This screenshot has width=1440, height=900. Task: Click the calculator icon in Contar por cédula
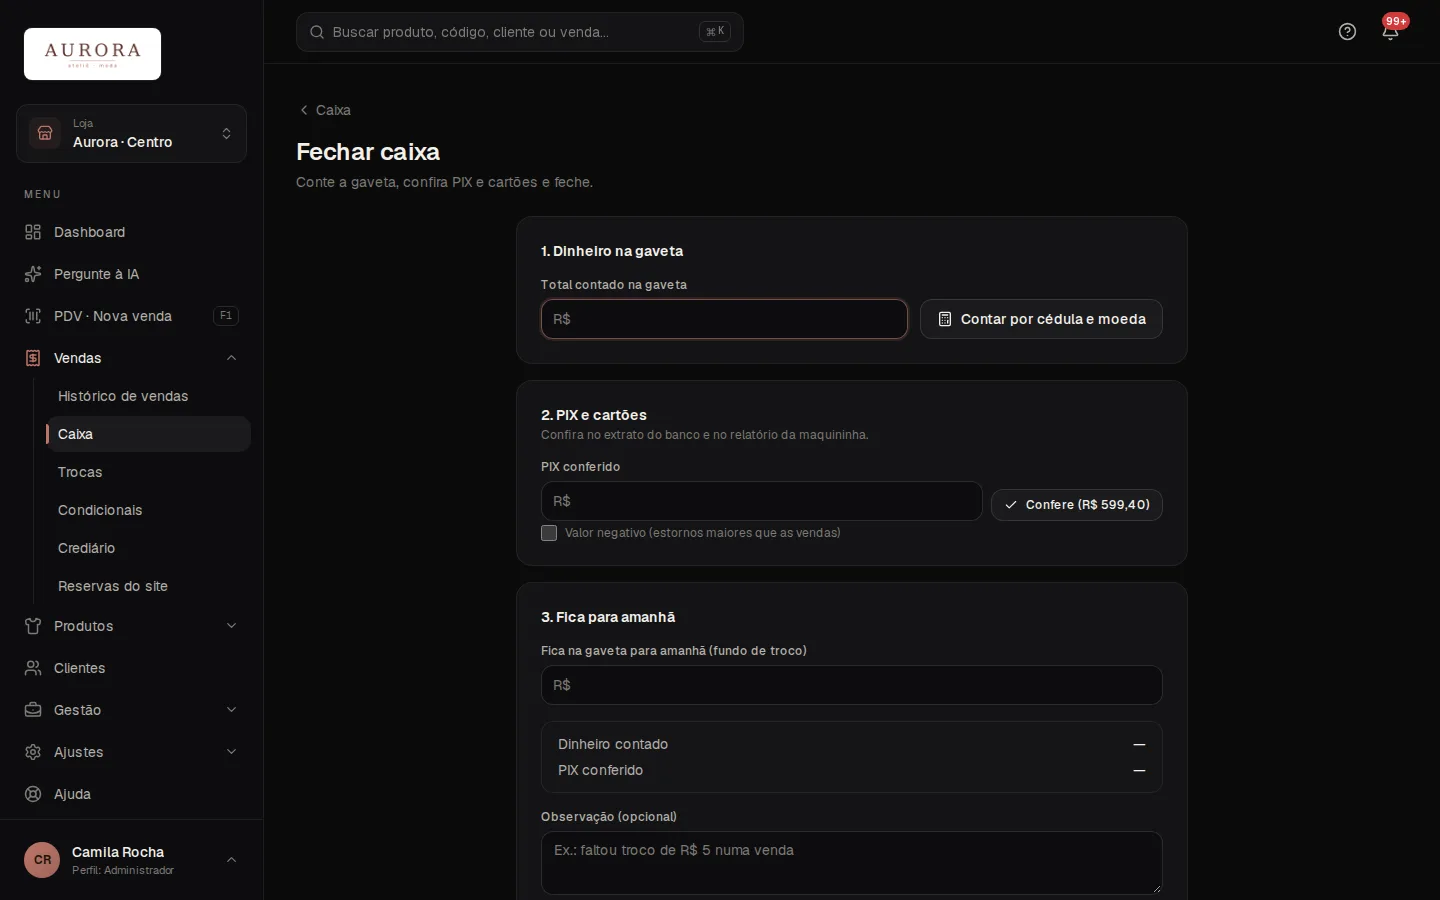(x=945, y=319)
